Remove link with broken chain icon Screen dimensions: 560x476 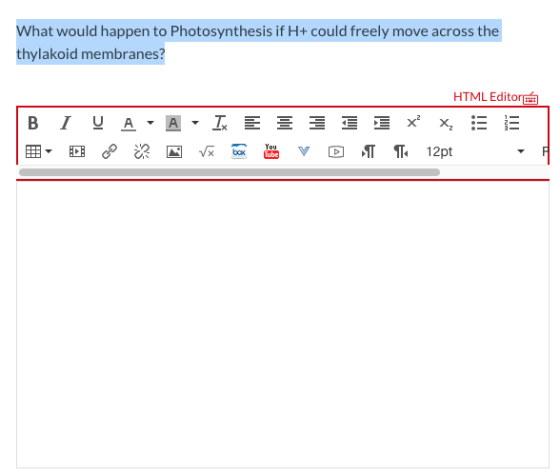coord(142,152)
